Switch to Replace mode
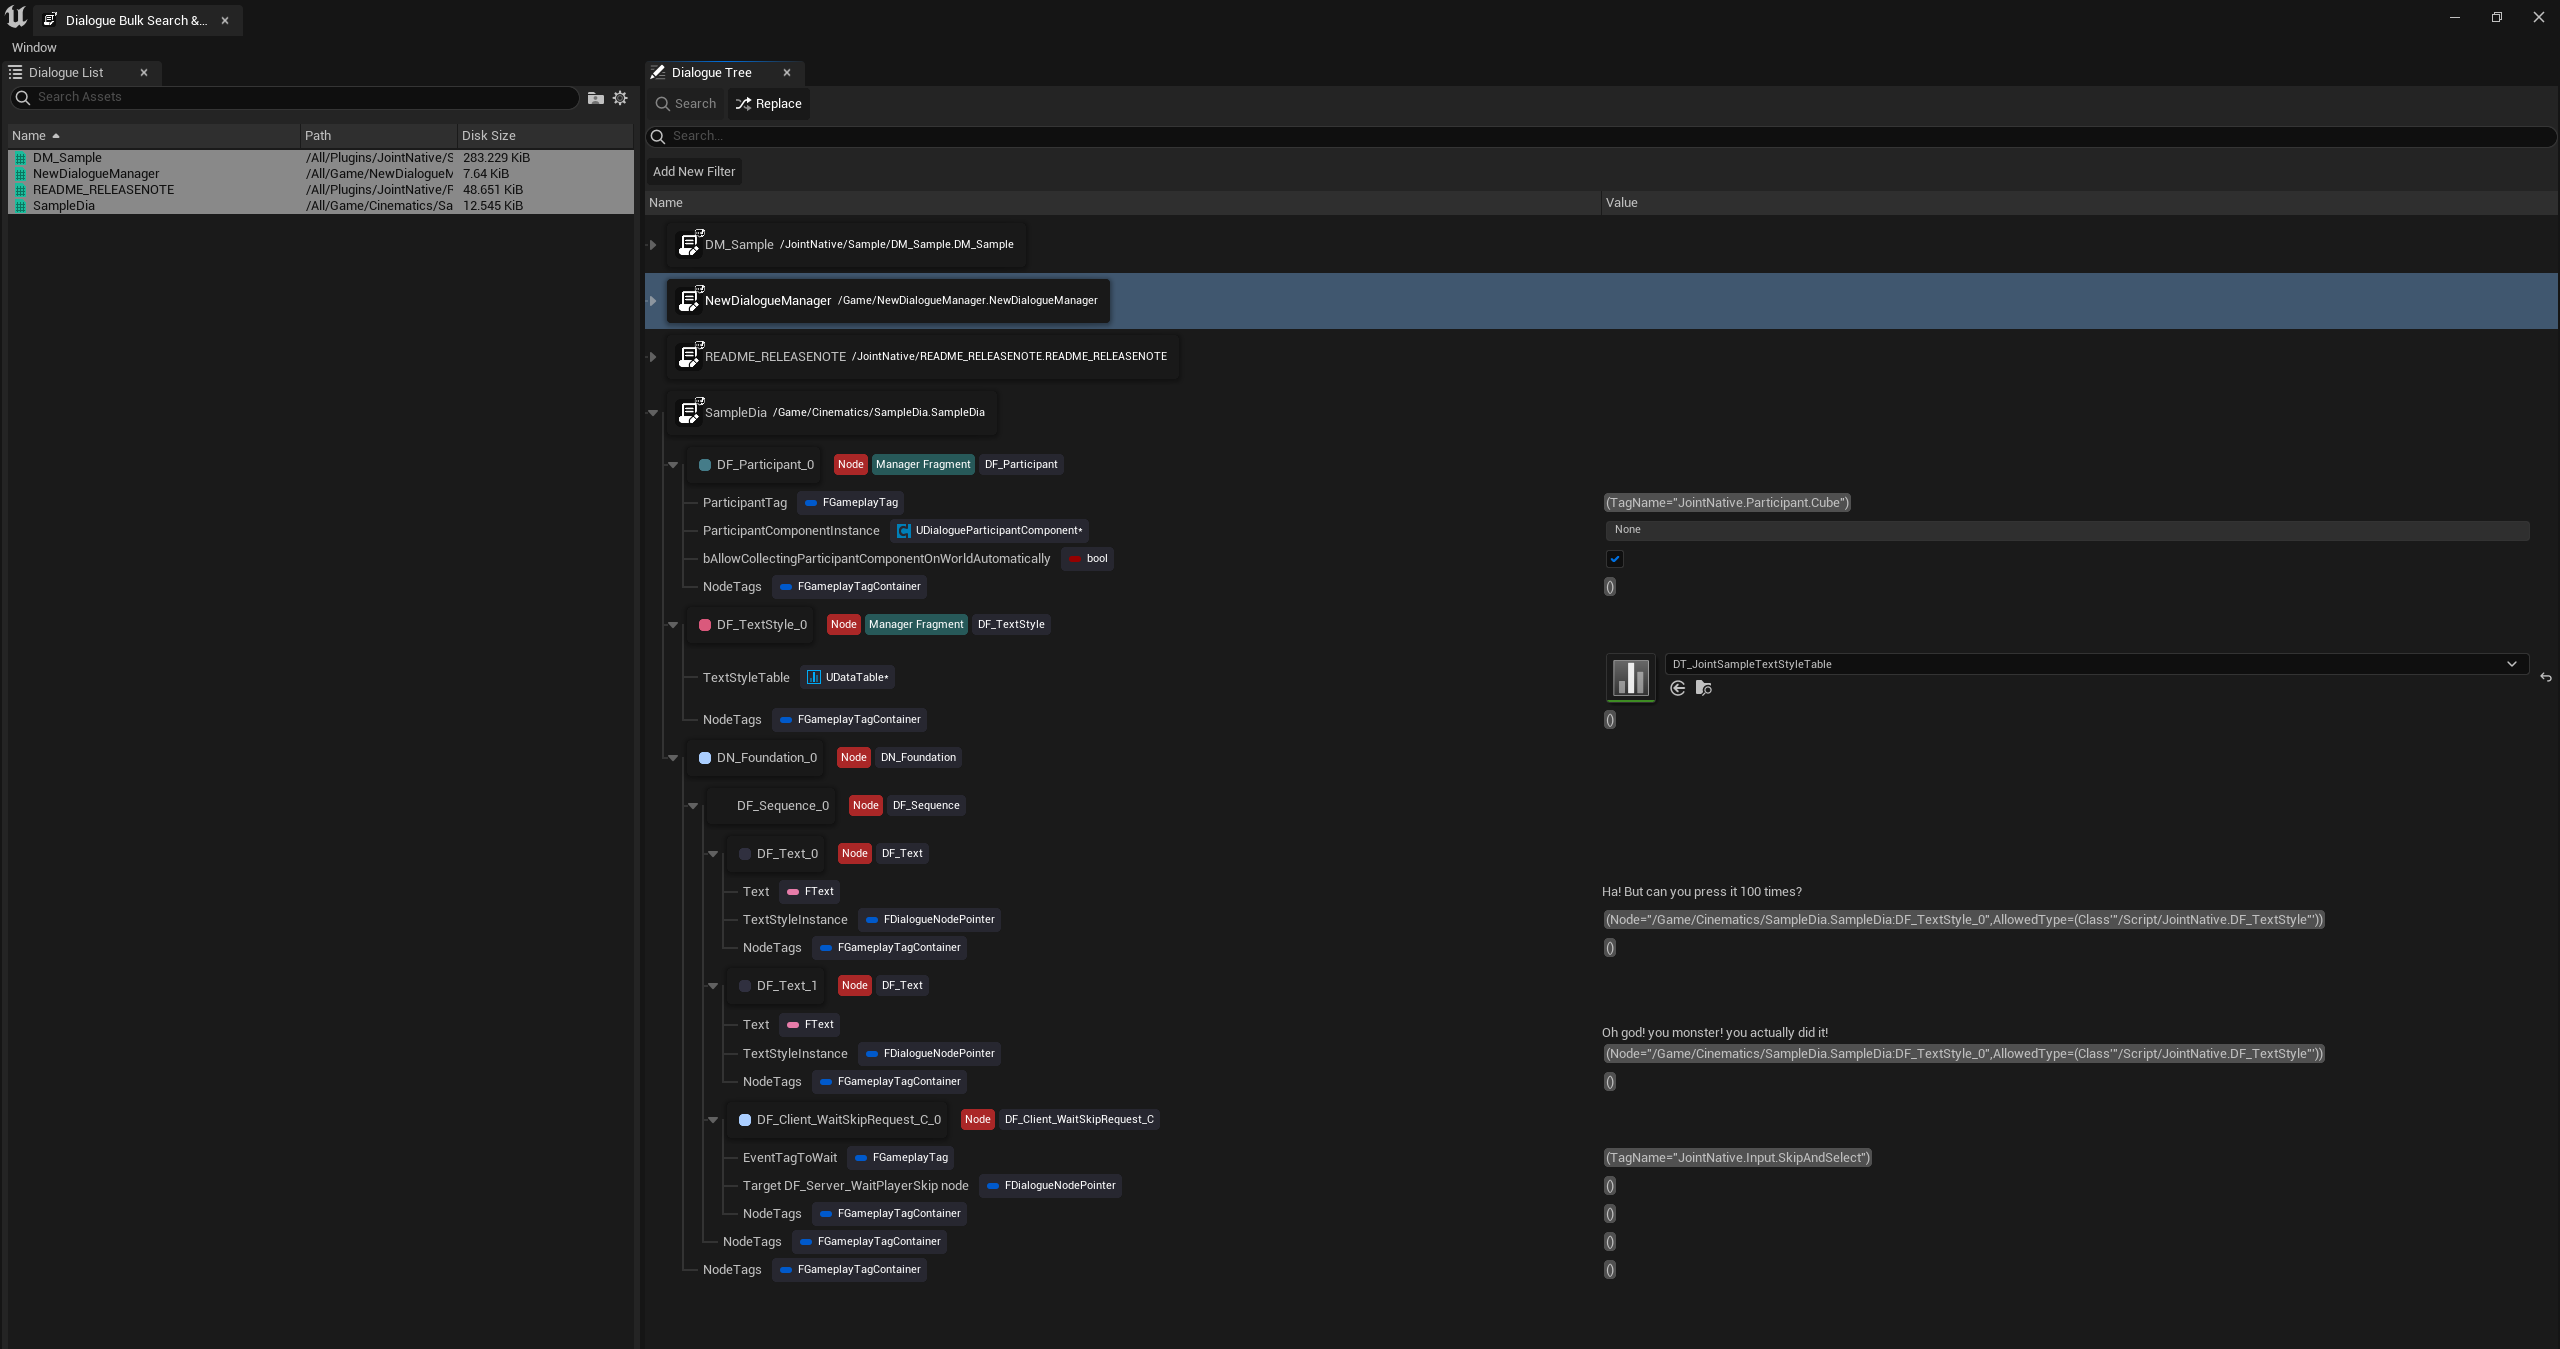The height and width of the screenshot is (1349, 2560). tap(768, 104)
